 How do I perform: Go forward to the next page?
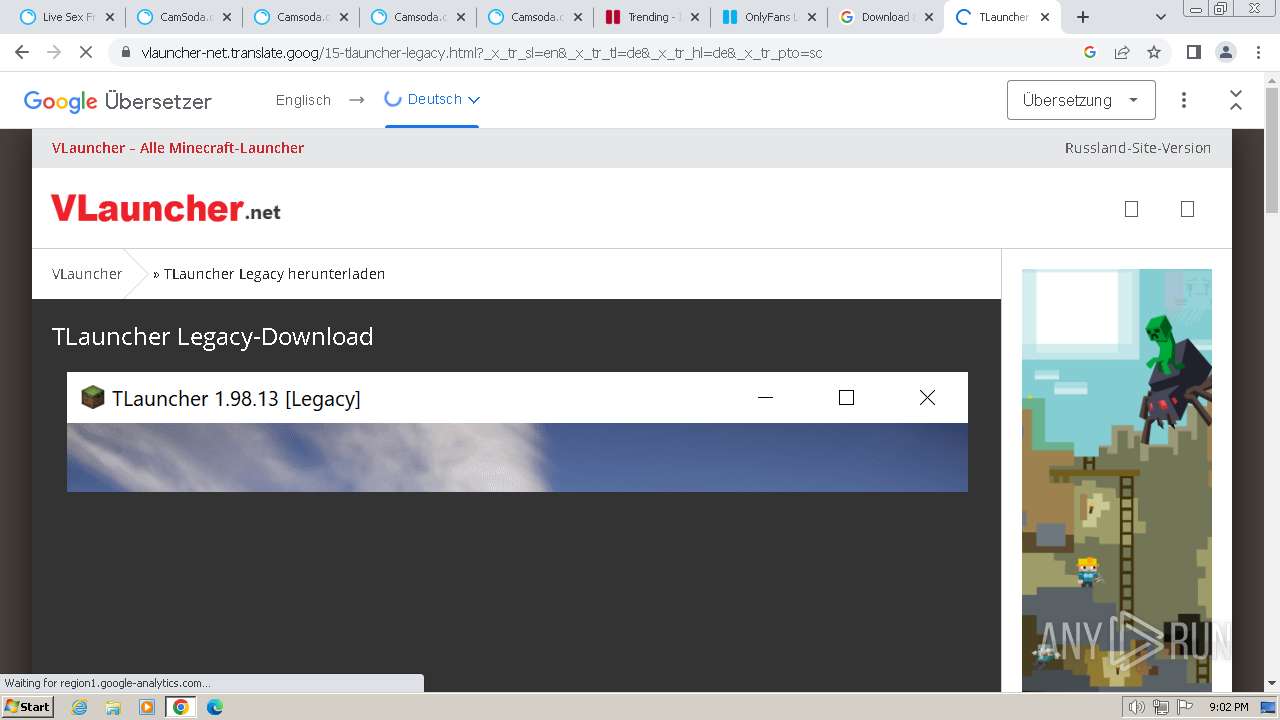(54, 52)
